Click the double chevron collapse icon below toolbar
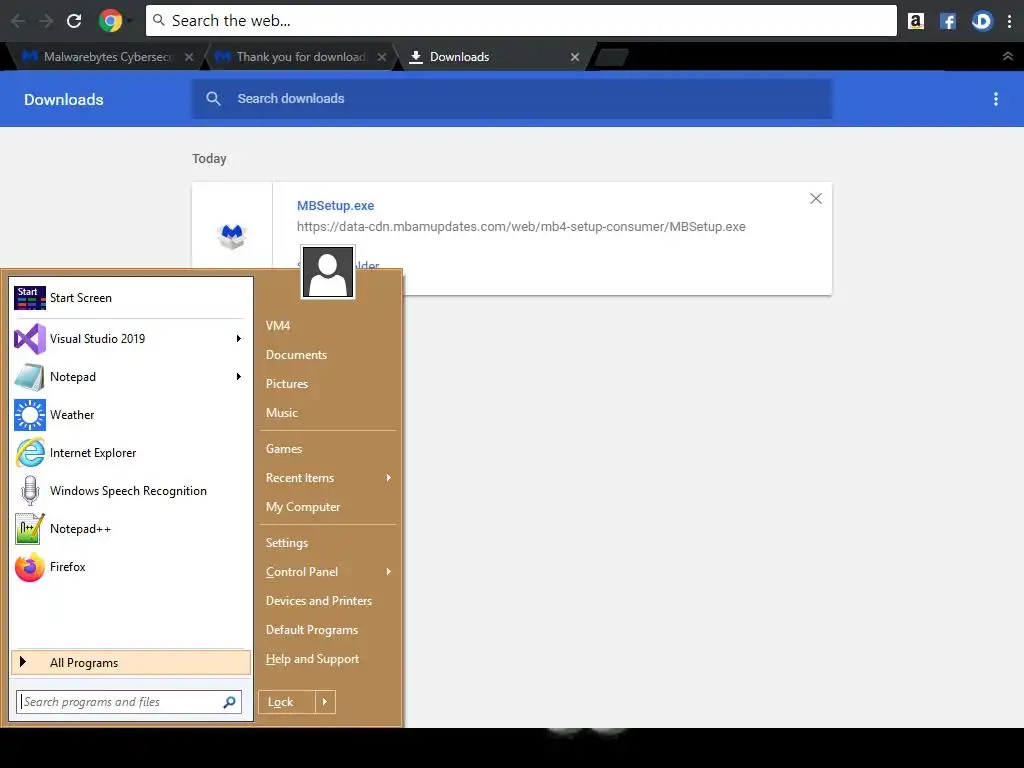The image size is (1024, 768). tap(1008, 56)
